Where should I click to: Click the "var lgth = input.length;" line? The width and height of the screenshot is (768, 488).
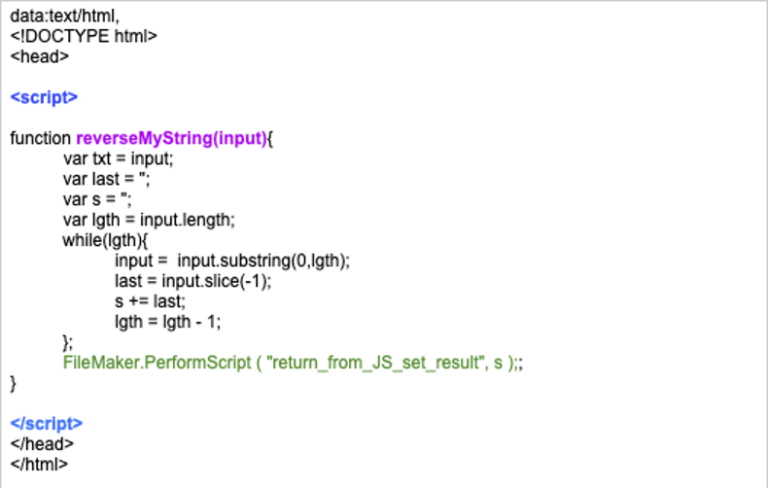point(149,219)
